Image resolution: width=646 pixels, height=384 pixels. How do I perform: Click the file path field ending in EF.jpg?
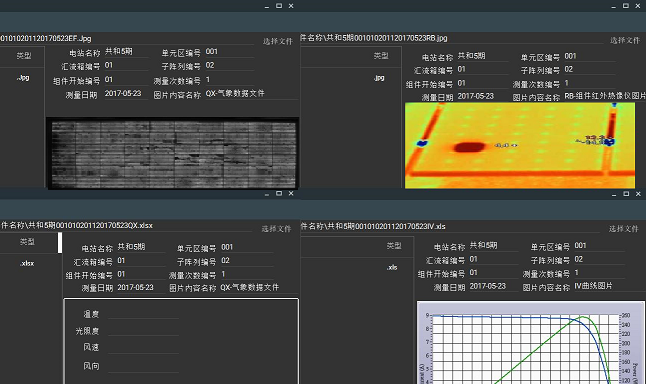click(x=127, y=39)
